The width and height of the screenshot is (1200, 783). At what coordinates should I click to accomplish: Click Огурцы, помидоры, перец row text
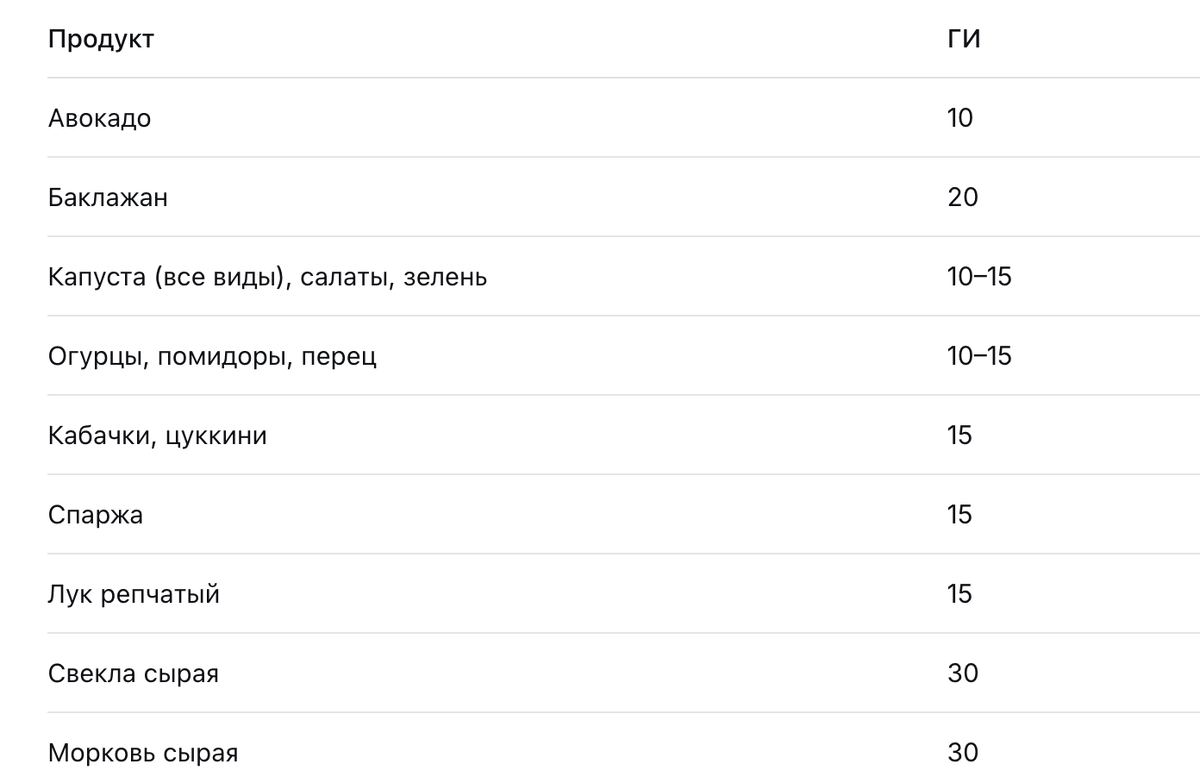[212, 356]
